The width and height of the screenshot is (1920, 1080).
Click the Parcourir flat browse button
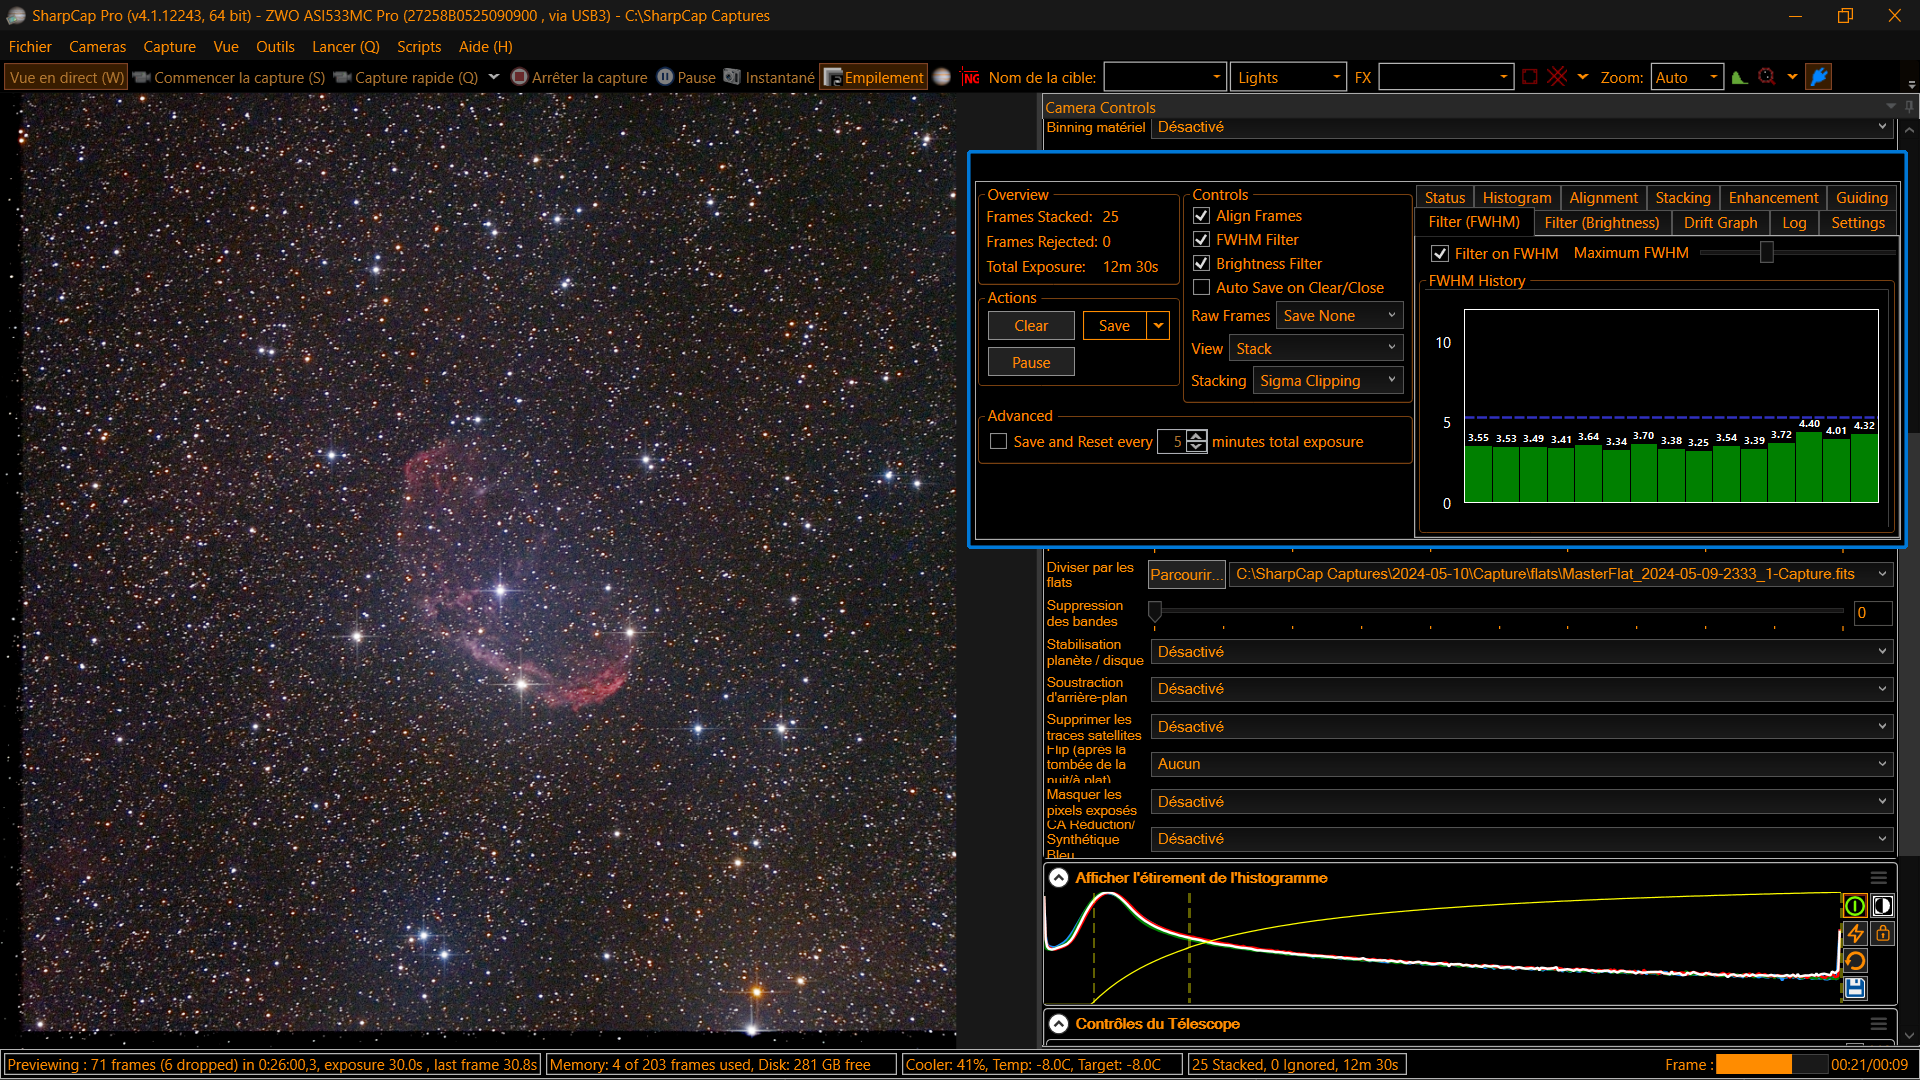1186,575
